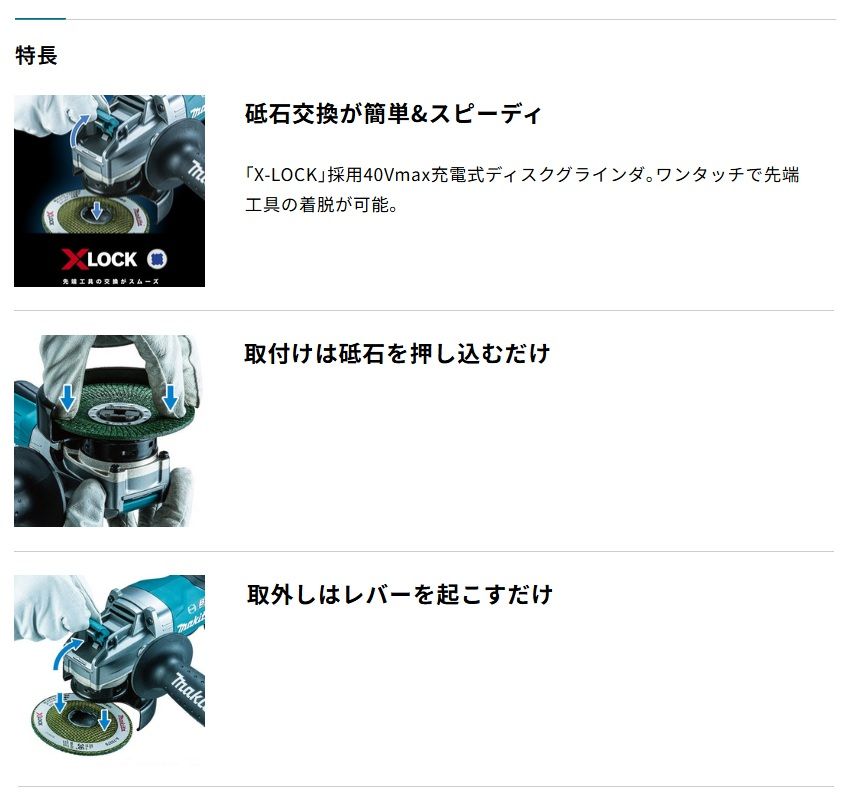Click the curved blue arrow in the lever removal image
This screenshot has height=803, width=850.
click(x=68, y=653)
